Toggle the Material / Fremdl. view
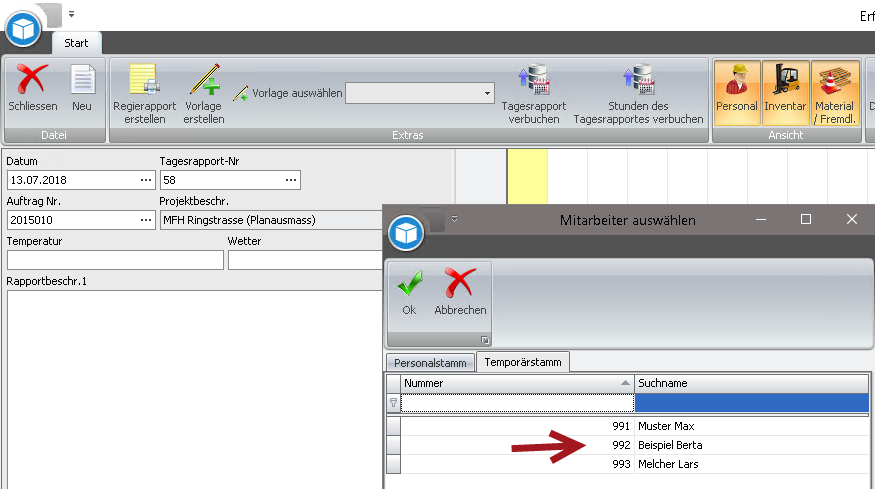This screenshot has height=489, width=875. 835,93
